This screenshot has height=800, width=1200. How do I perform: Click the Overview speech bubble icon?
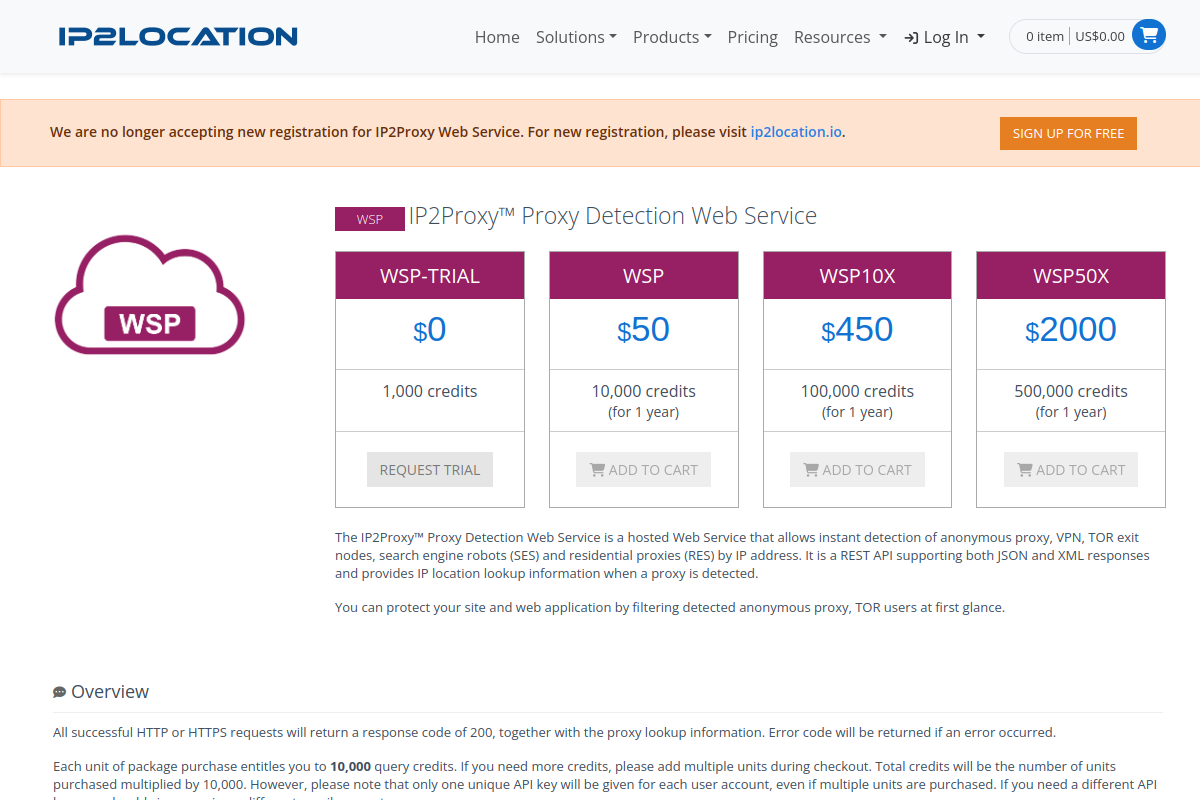(60, 692)
